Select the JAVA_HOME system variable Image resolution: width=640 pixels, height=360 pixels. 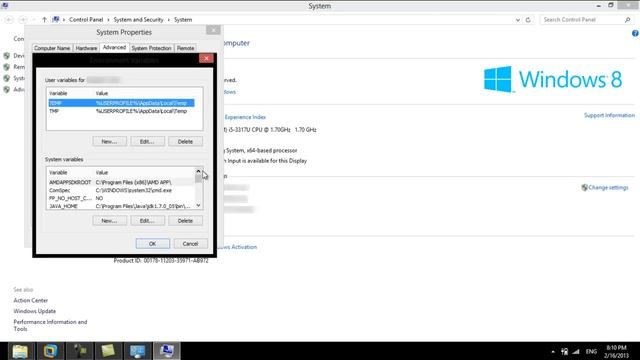(121, 206)
